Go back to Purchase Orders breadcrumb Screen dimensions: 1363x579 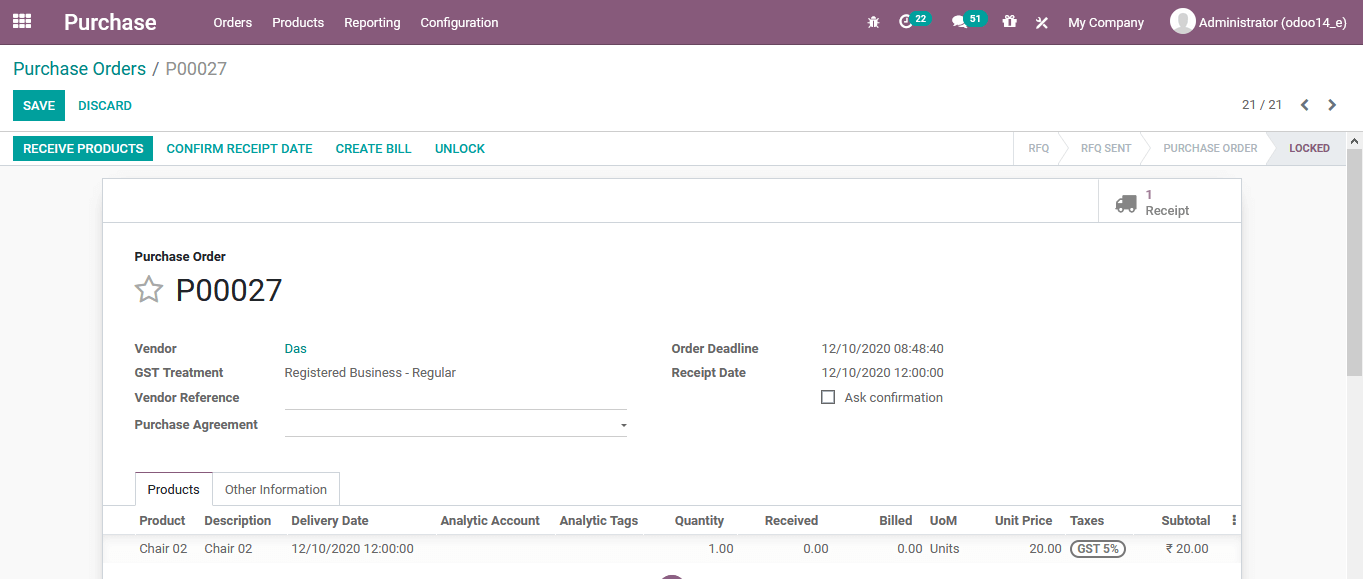79,69
